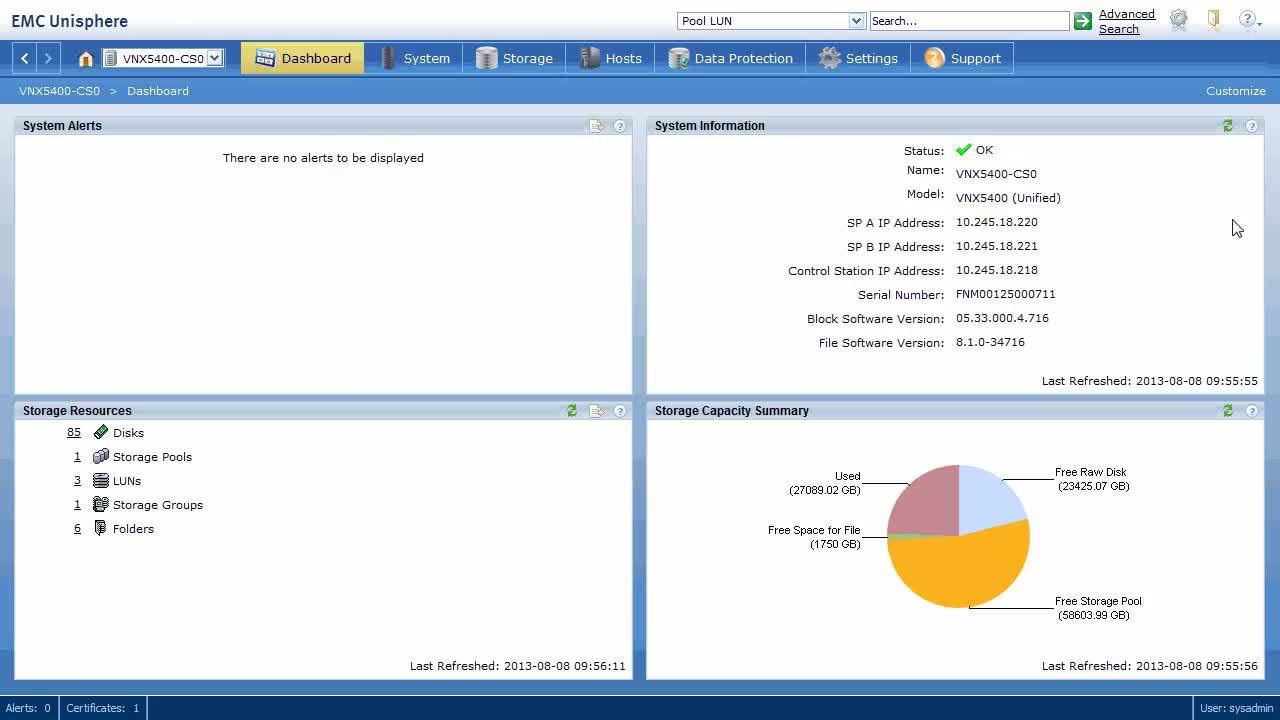
Task: Go back using the left arrow navigation button
Action: click(x=25, y=58)
